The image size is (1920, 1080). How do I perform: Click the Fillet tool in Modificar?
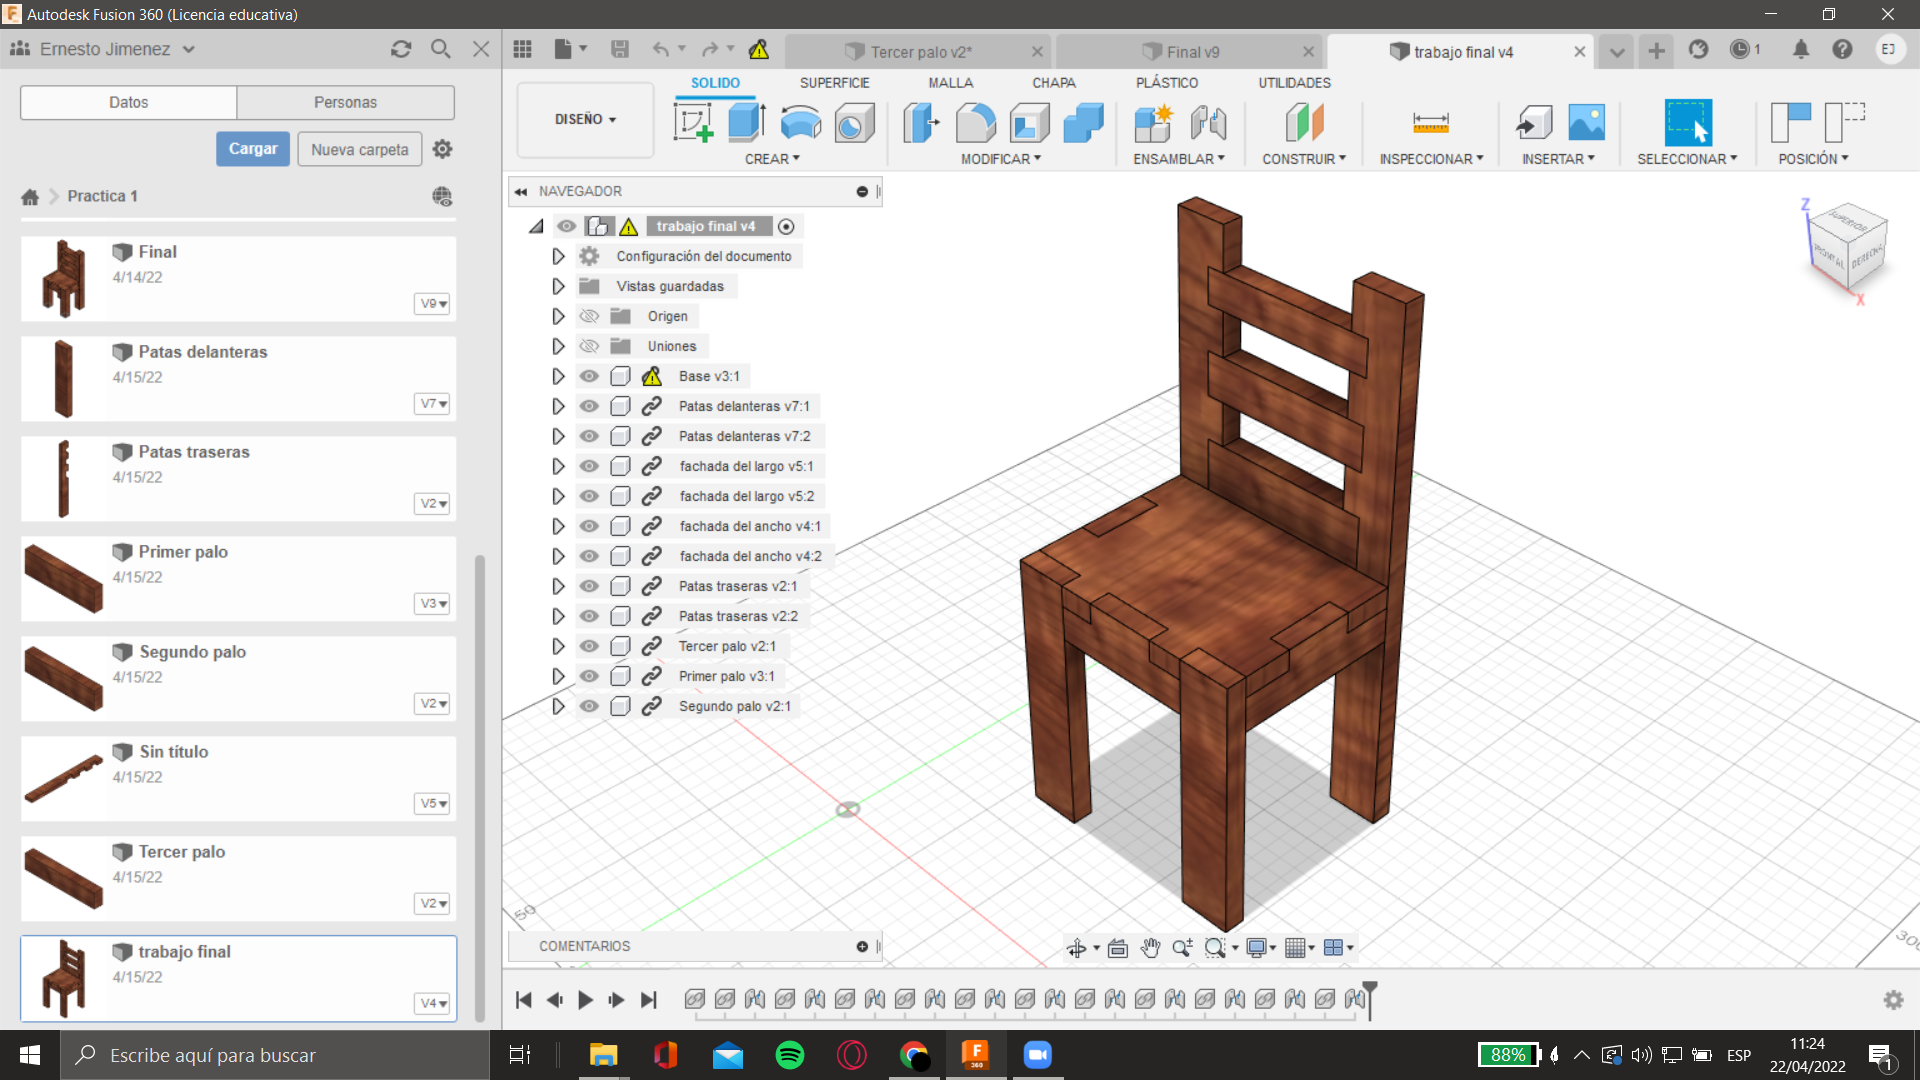click(x=975, y=123)
